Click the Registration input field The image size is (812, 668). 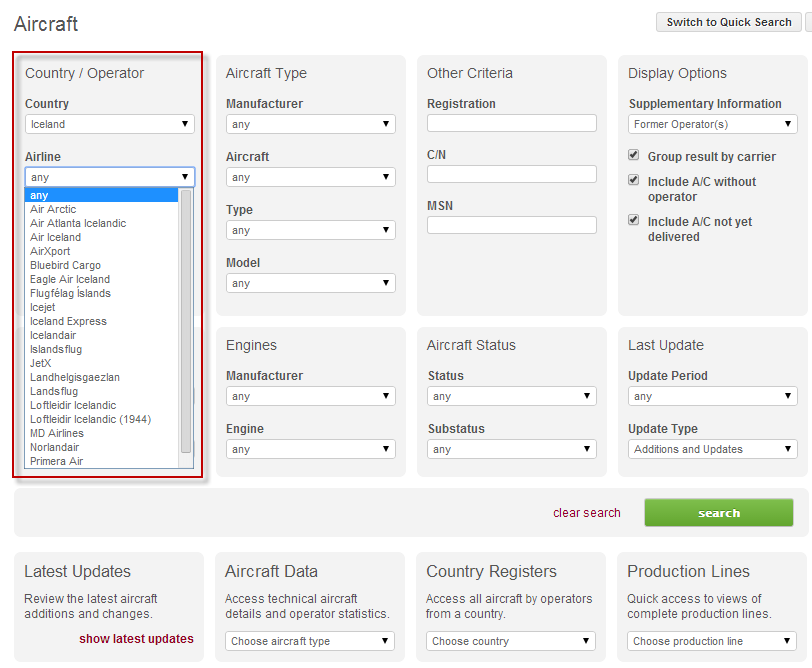pyautogui.click(x=512, y=123)
